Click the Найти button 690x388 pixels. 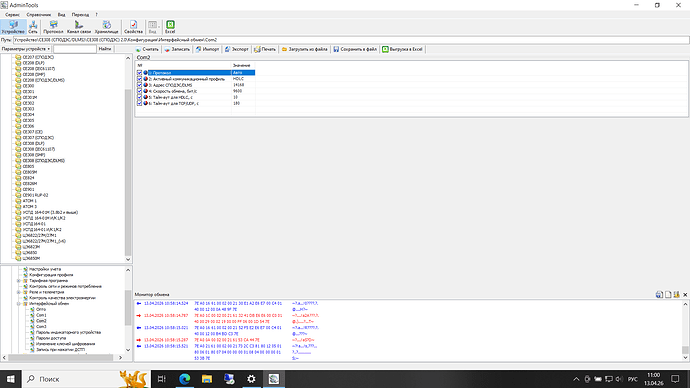(x=105, y=49)
